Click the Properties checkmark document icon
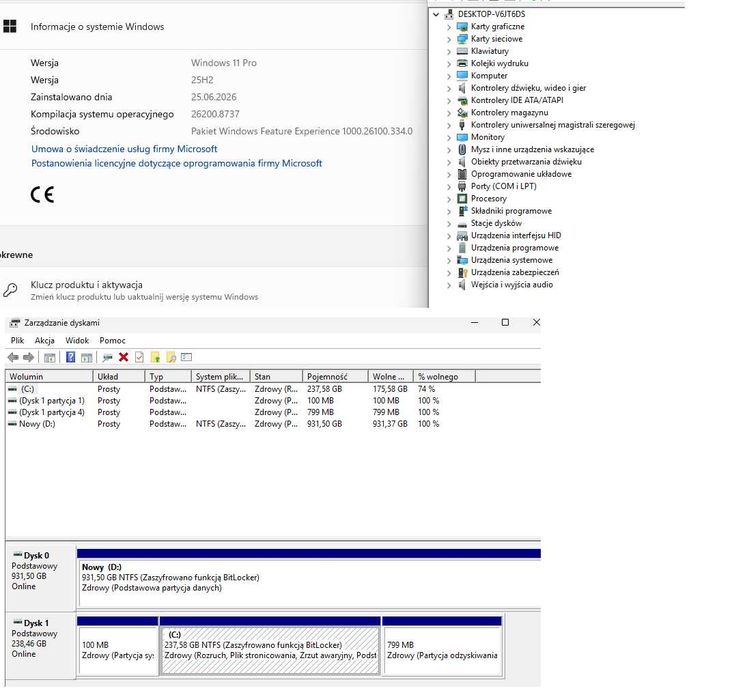The height and width of the screenshot is (699, 747). (x=139, y=357)
